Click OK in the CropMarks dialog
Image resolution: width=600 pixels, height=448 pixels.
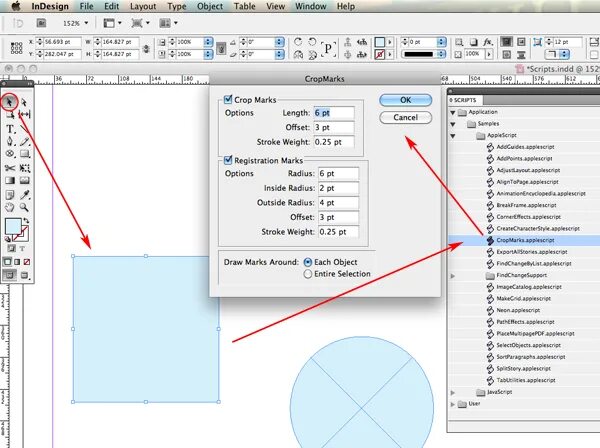tap(406, 100)
